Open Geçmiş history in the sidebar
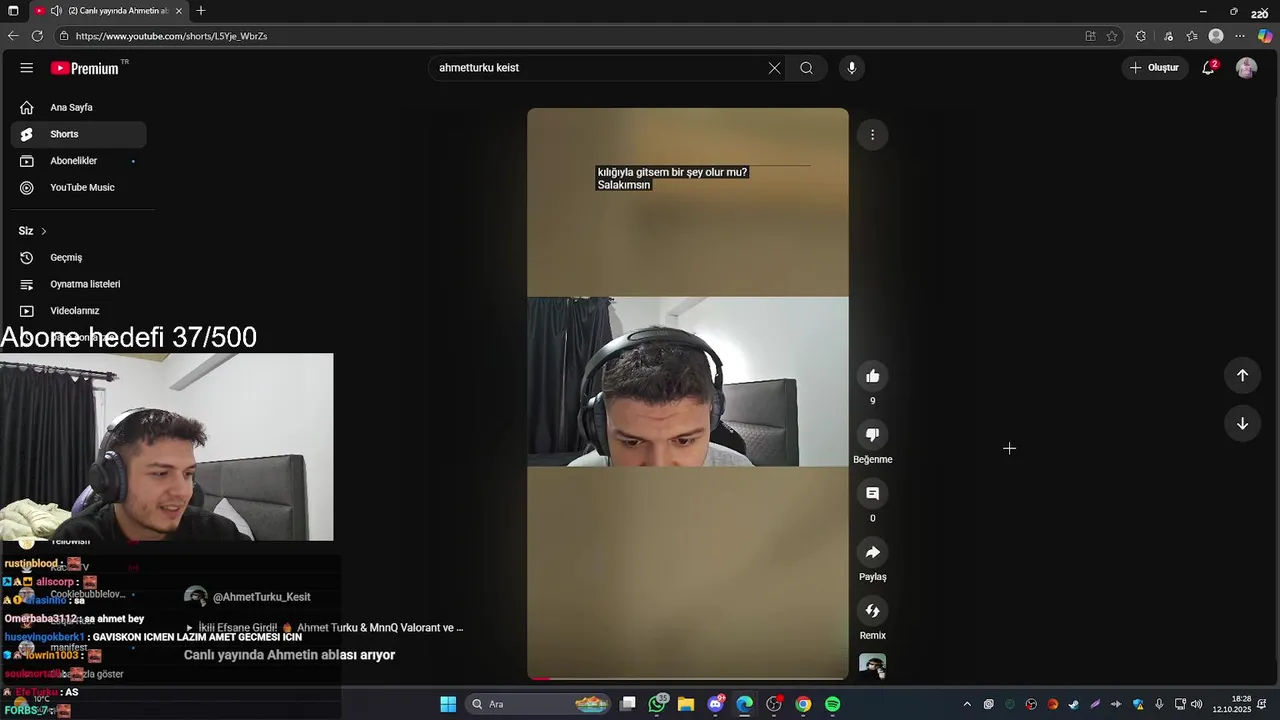 [x=78, y=258]
